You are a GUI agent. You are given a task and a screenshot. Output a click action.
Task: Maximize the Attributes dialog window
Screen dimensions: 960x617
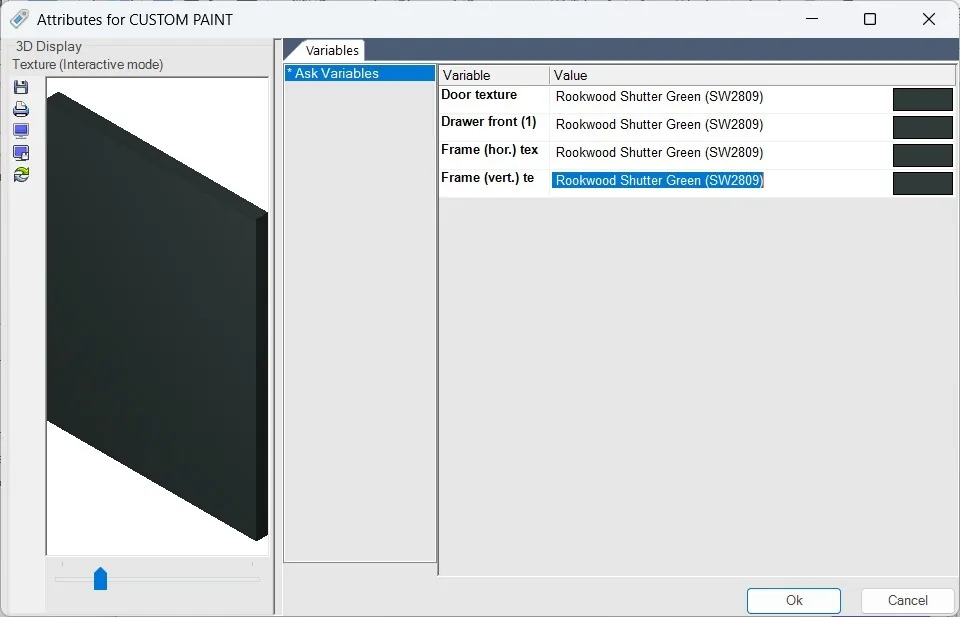click(x=870, y=20)
